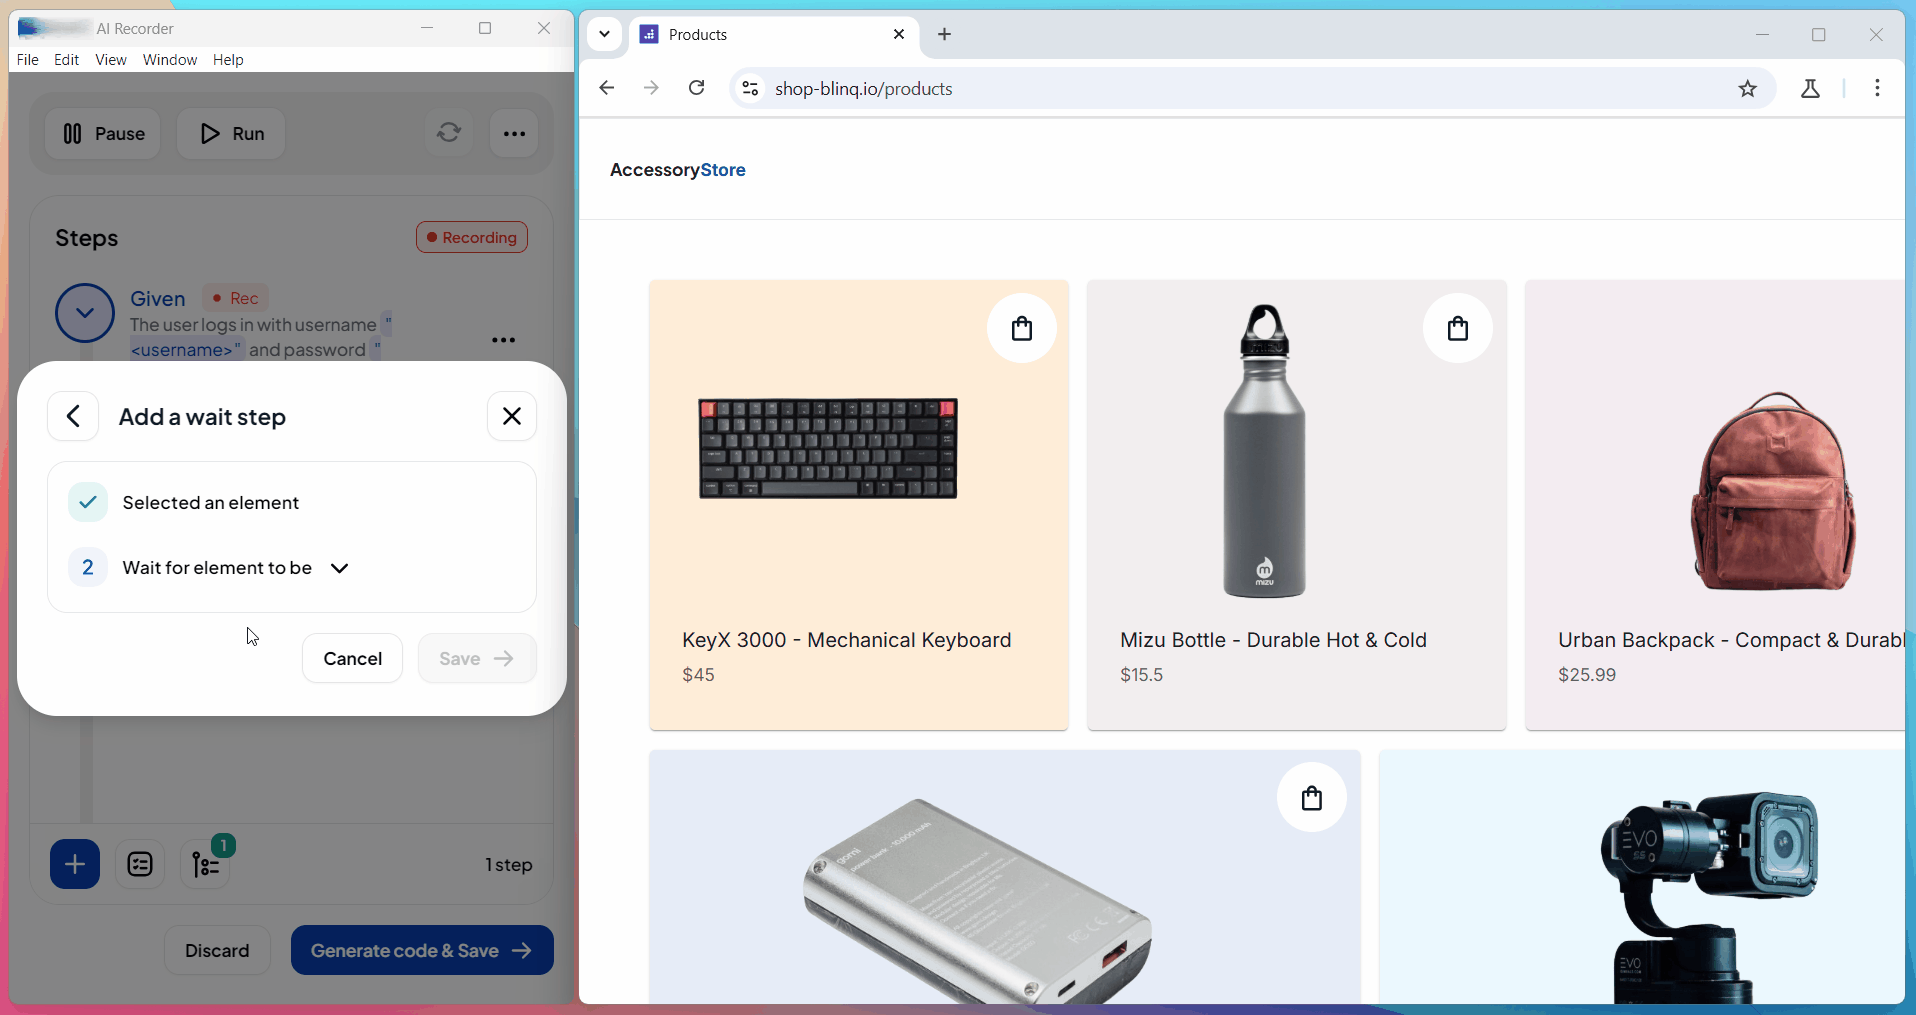The image size is (1916, 1015).
Task: Open a new browser tab
Action: click(944, 34)
